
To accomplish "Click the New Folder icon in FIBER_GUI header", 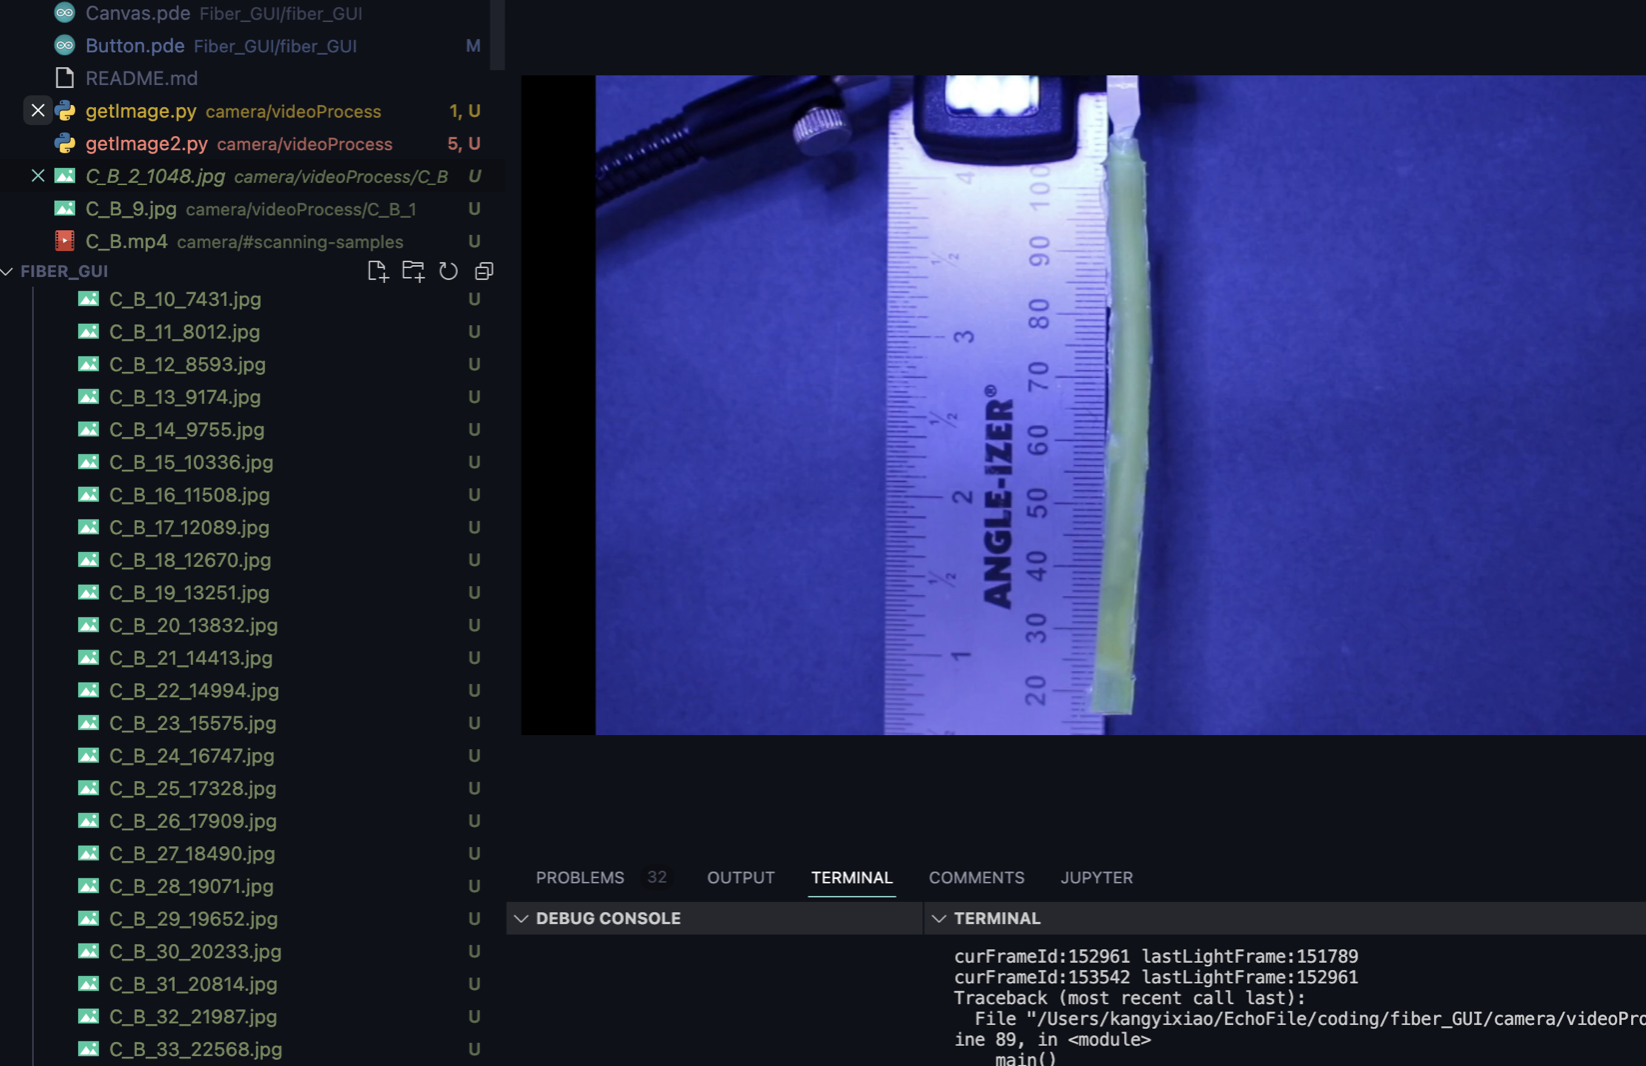I will pos(413,271).
